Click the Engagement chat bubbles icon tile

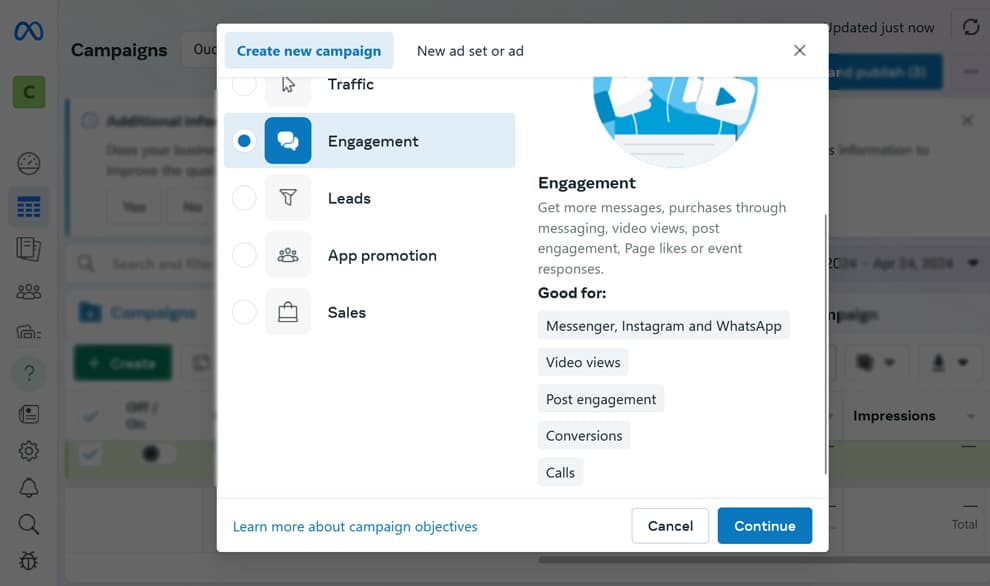click(x=288, y=140)
